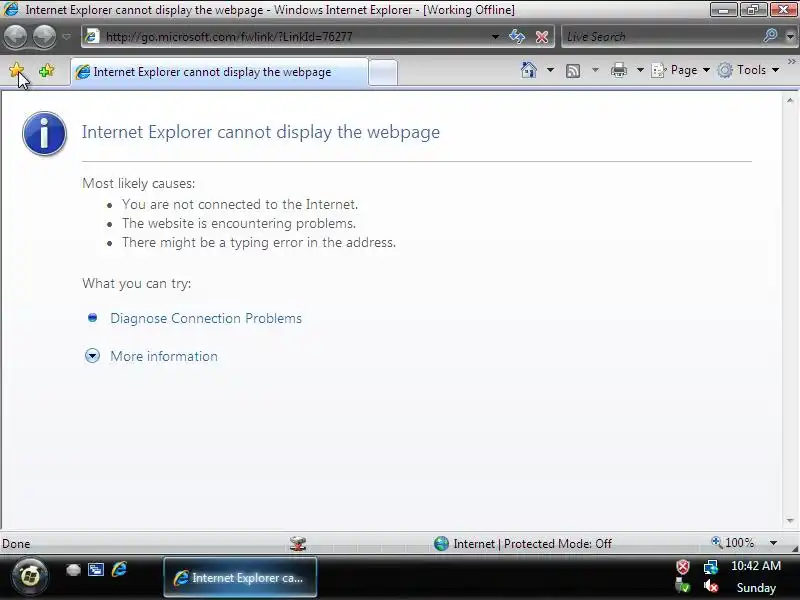800x600 pixels.
Task: Click the green-check device tray icon
Action: pyautogui.click(x=683, y=587)
